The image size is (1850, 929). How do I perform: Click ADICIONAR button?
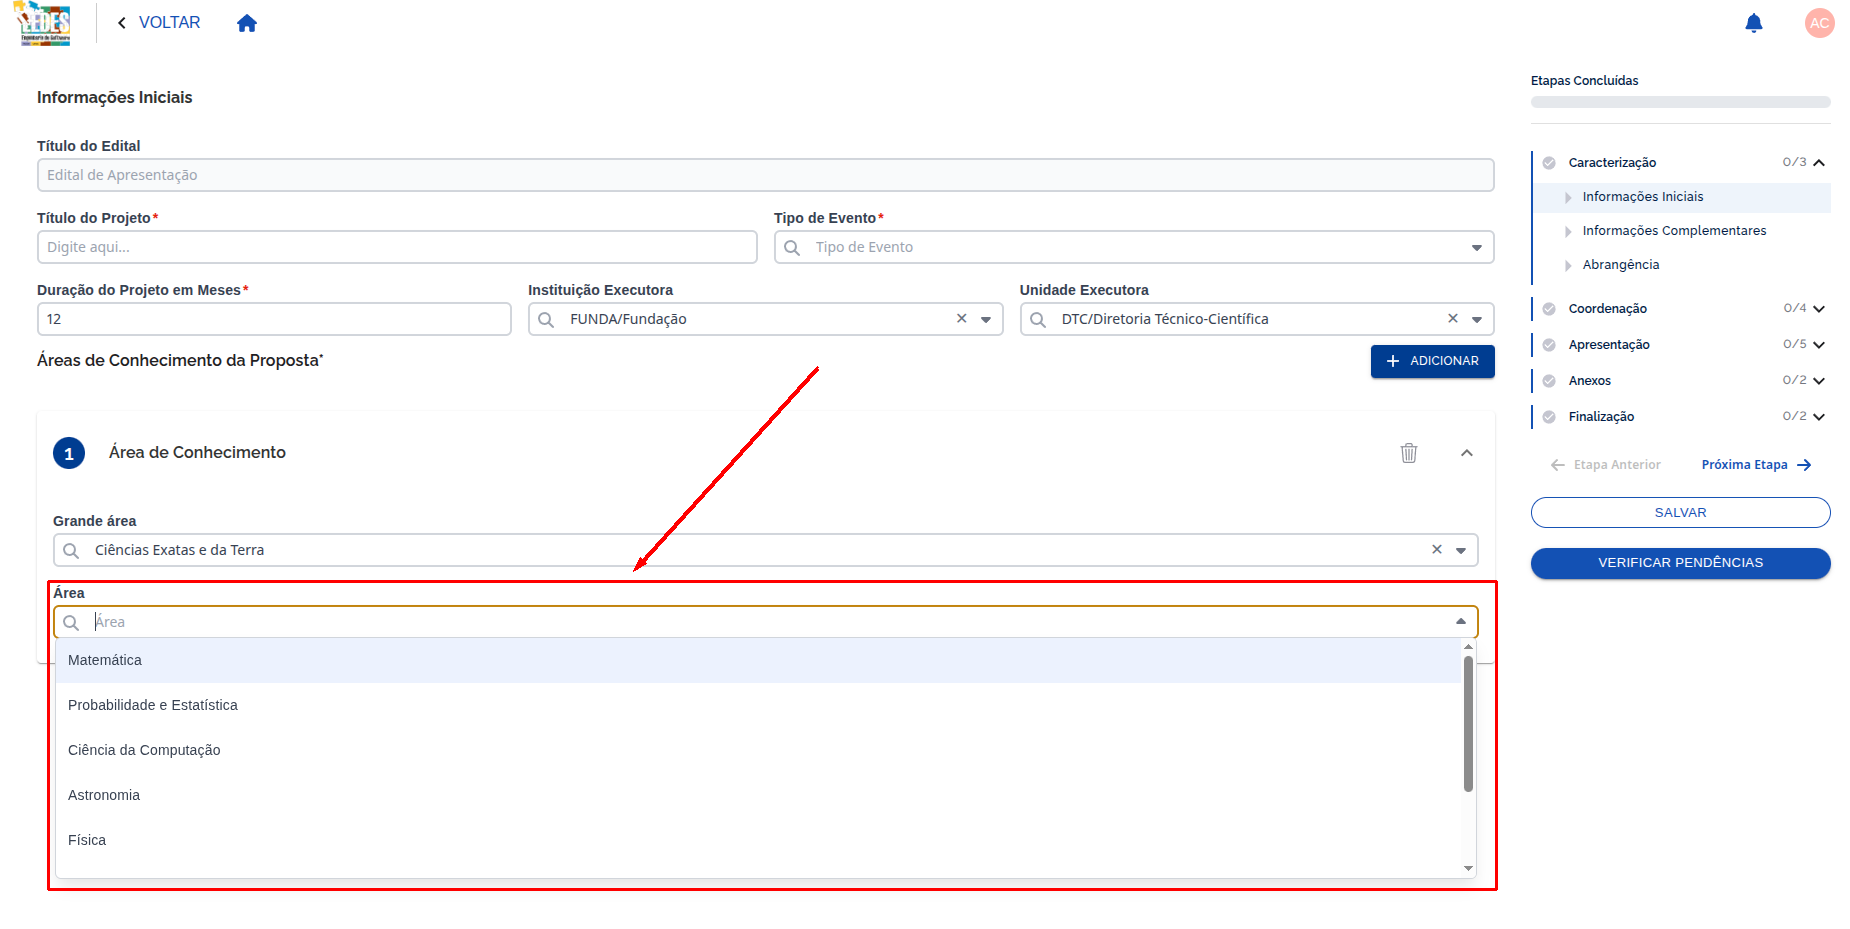[x=1432, y=361]
